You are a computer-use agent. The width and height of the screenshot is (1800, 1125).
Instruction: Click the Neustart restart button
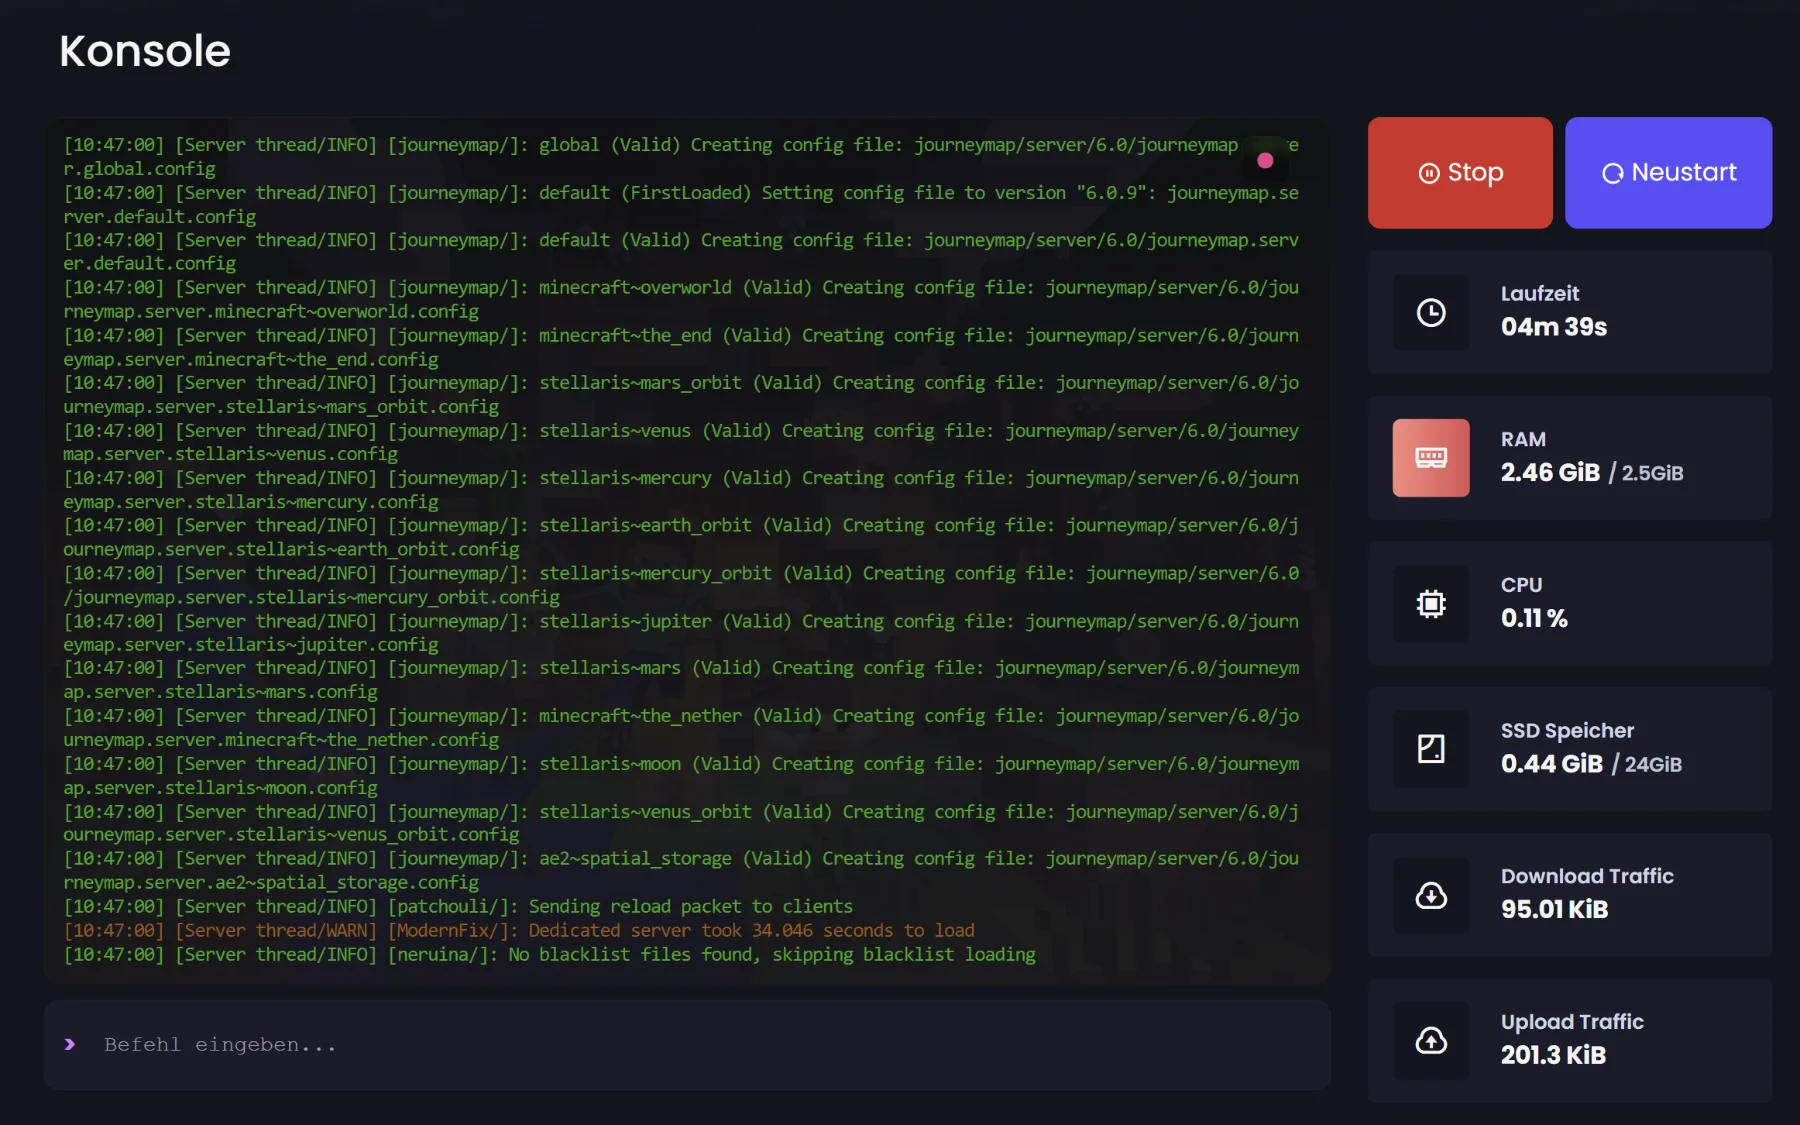pos(1668,173)
